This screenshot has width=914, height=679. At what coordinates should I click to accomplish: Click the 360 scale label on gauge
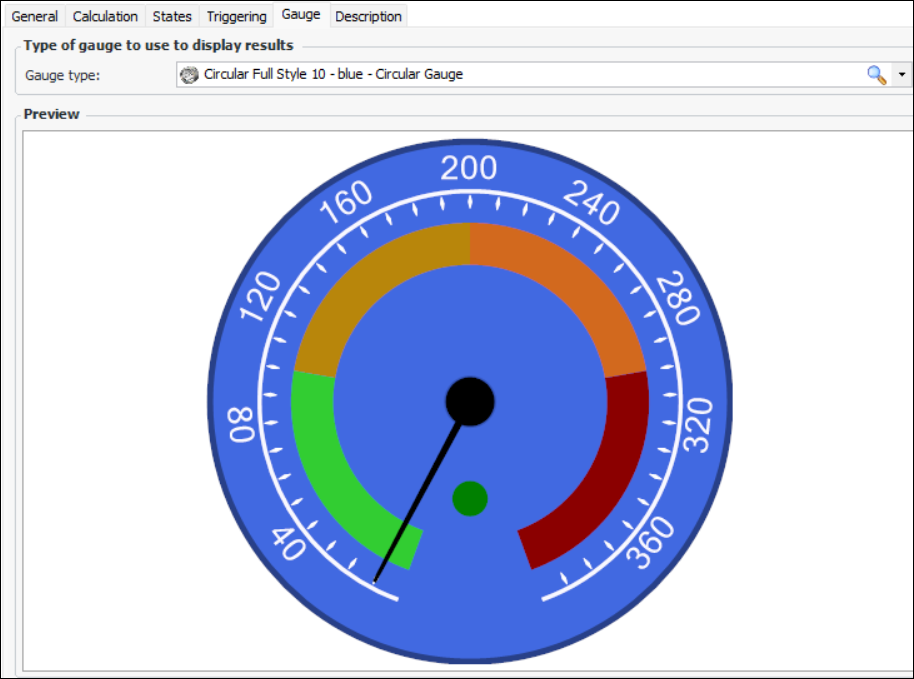coord(651,542)
